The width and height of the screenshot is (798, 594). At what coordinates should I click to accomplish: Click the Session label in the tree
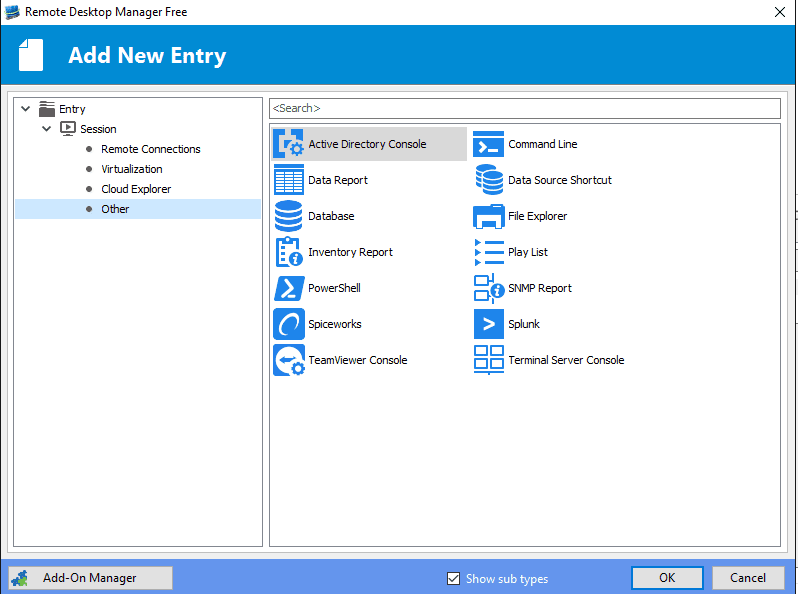(x=98, y=129)
